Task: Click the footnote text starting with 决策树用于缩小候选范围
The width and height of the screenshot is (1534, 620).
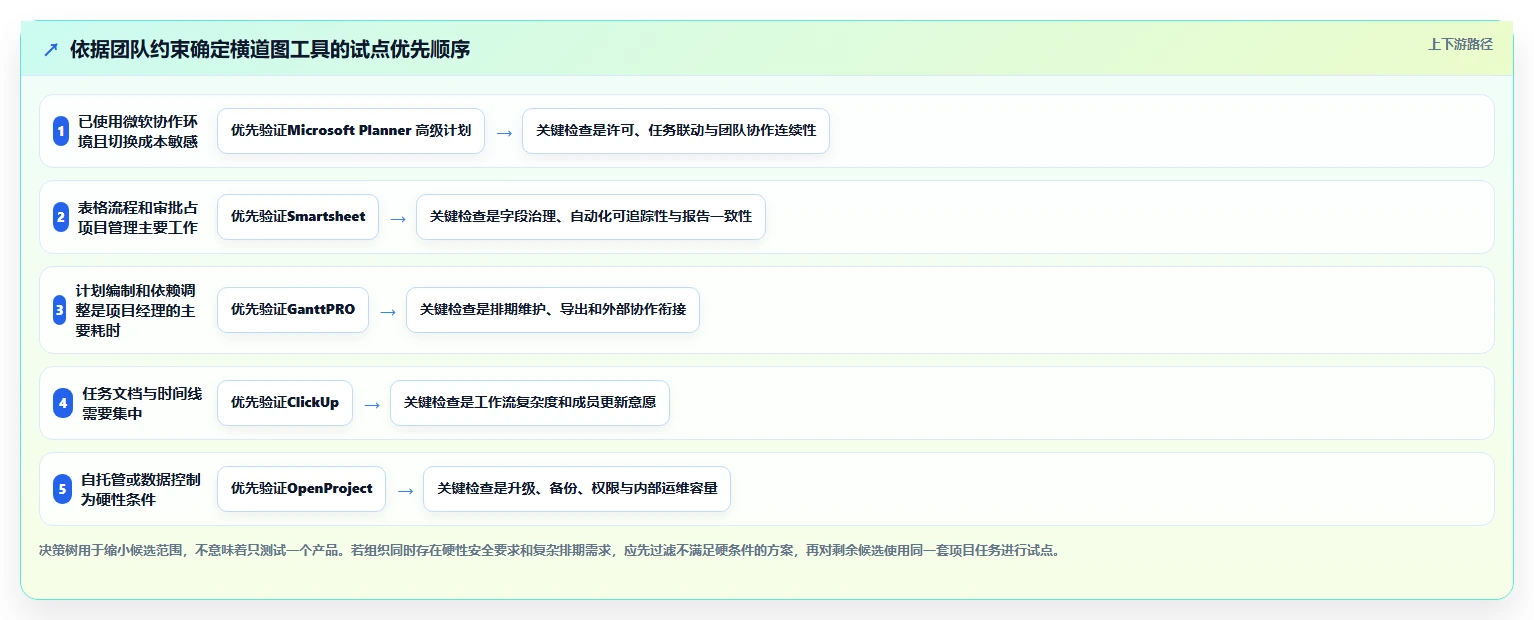Action: (x=548, y=550)
